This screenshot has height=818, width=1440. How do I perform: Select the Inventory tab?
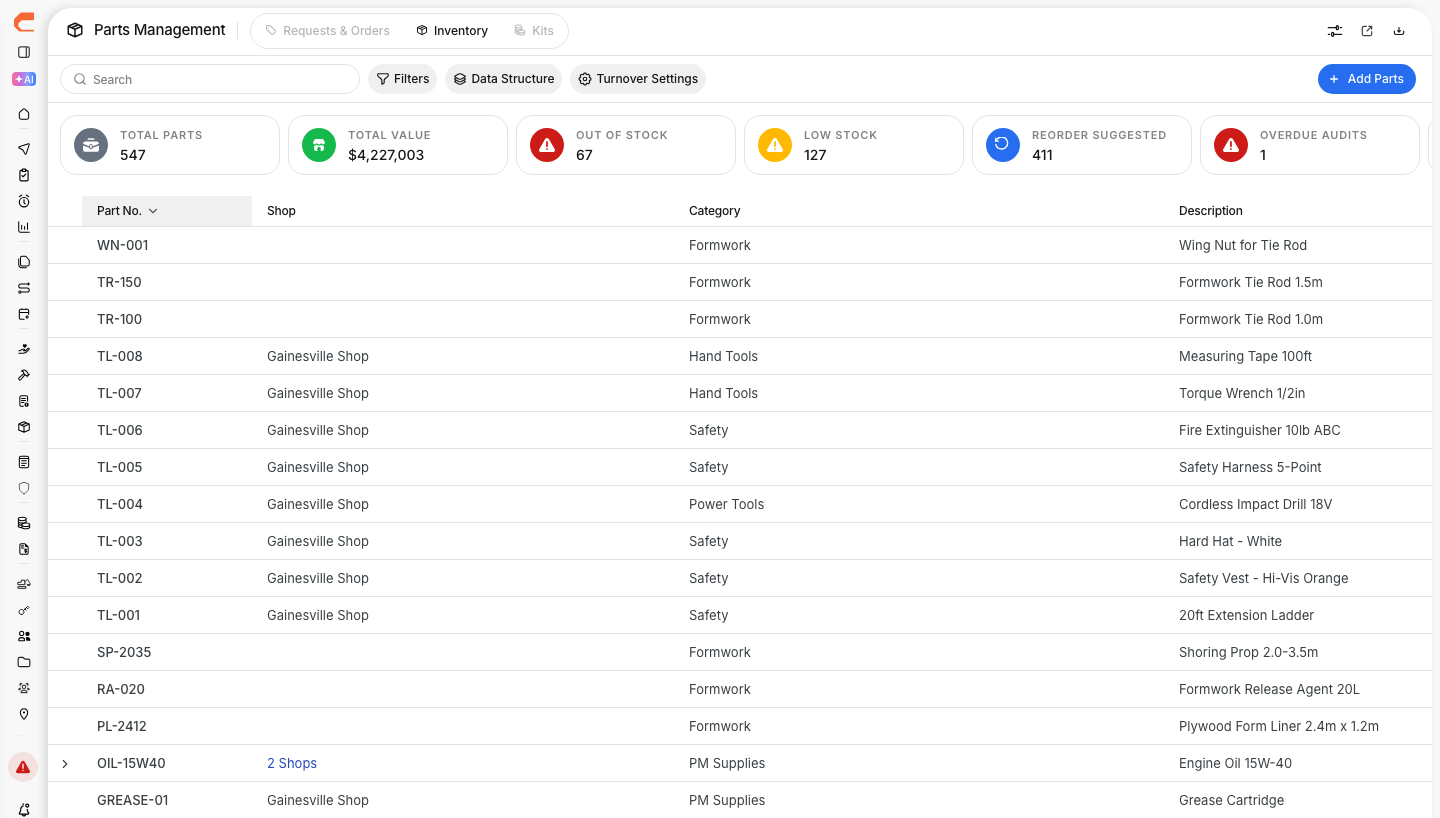pos(452,31)
